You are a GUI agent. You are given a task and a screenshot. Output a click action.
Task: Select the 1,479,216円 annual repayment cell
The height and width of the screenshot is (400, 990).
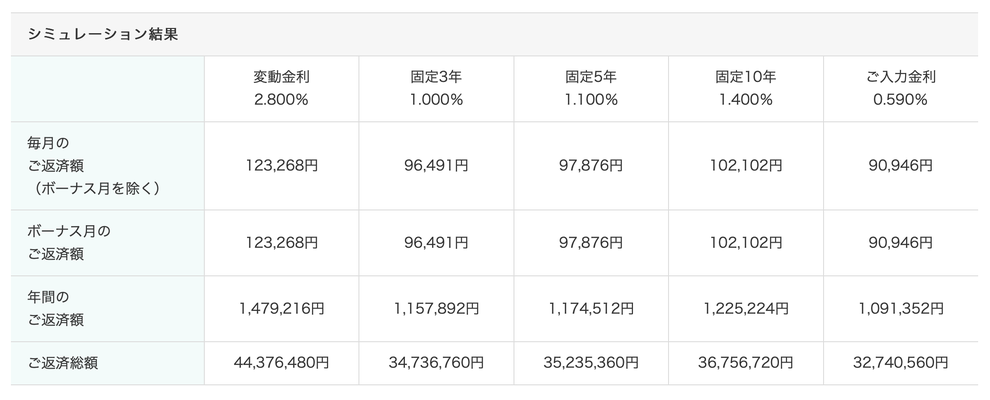tap(282, 309)
